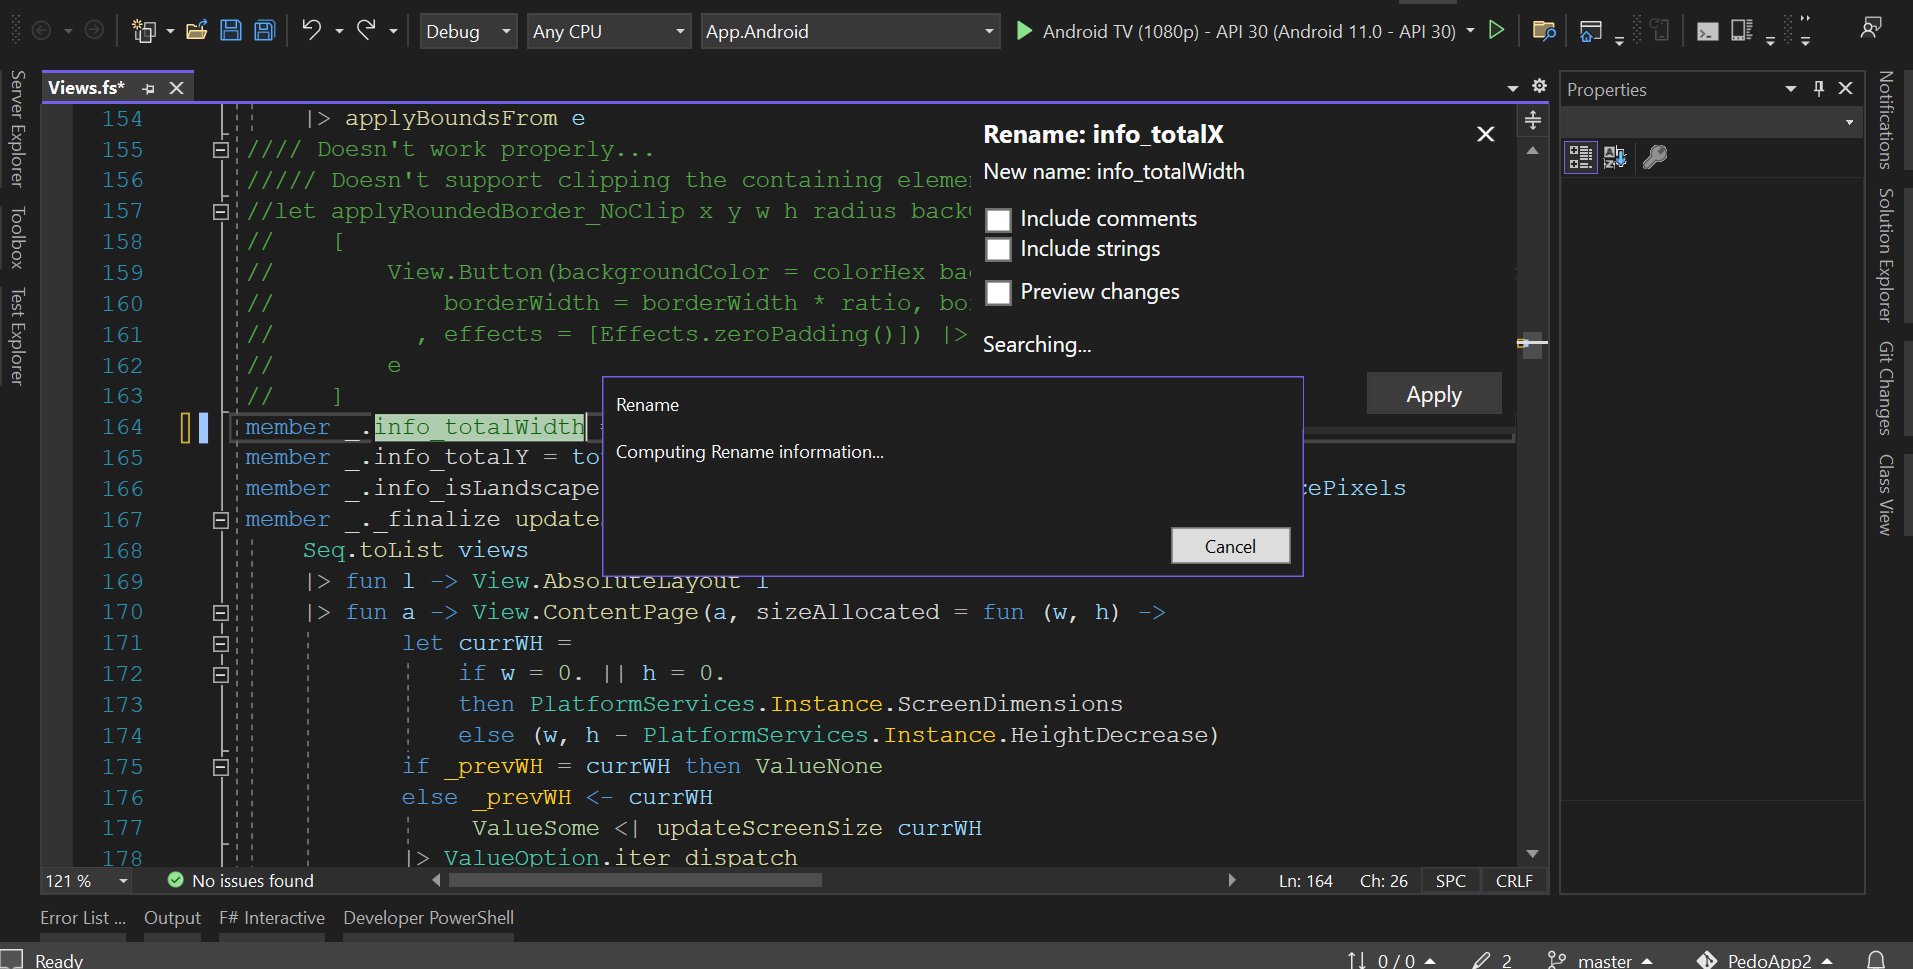
Task: Collapse the code region at line 170
Action: point(220,613)
